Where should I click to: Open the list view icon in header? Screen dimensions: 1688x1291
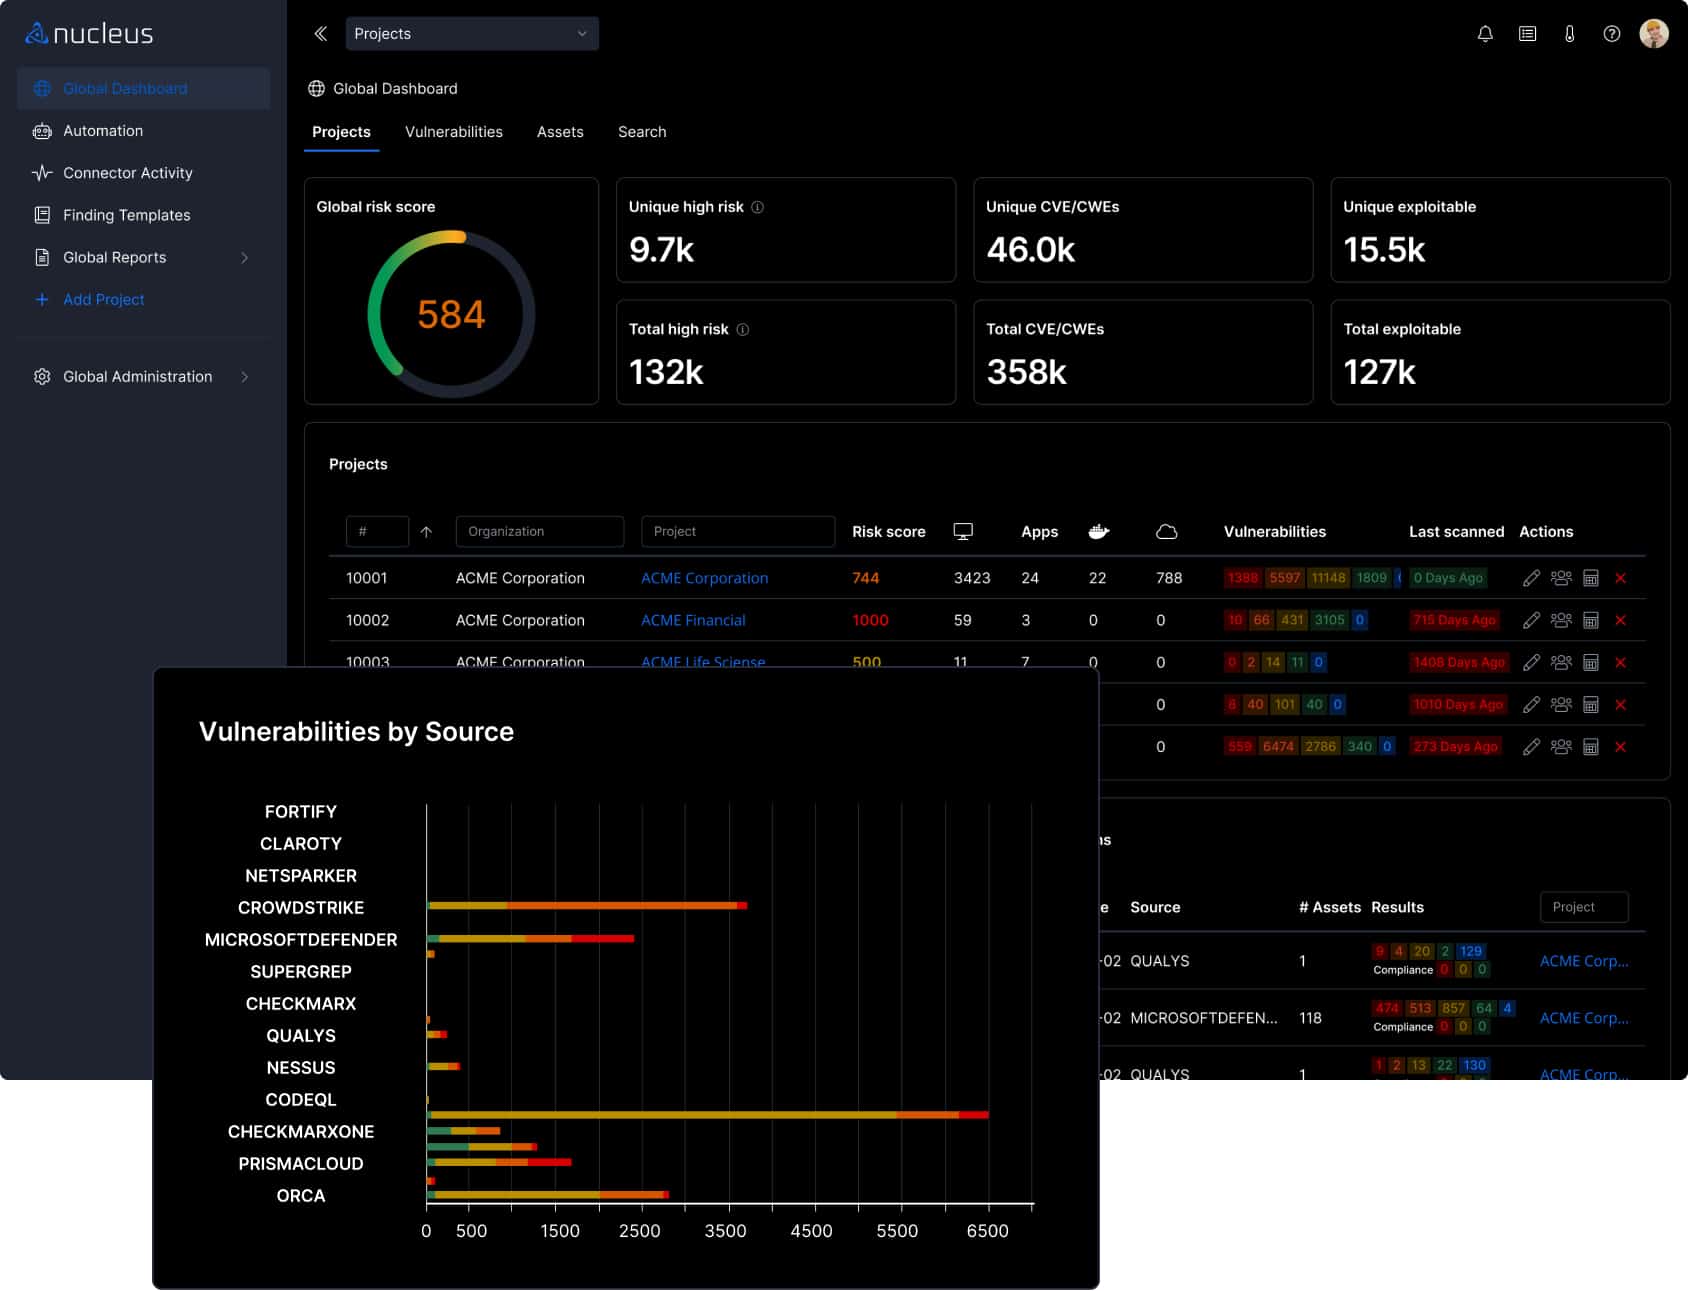[x=1527, y=34]
